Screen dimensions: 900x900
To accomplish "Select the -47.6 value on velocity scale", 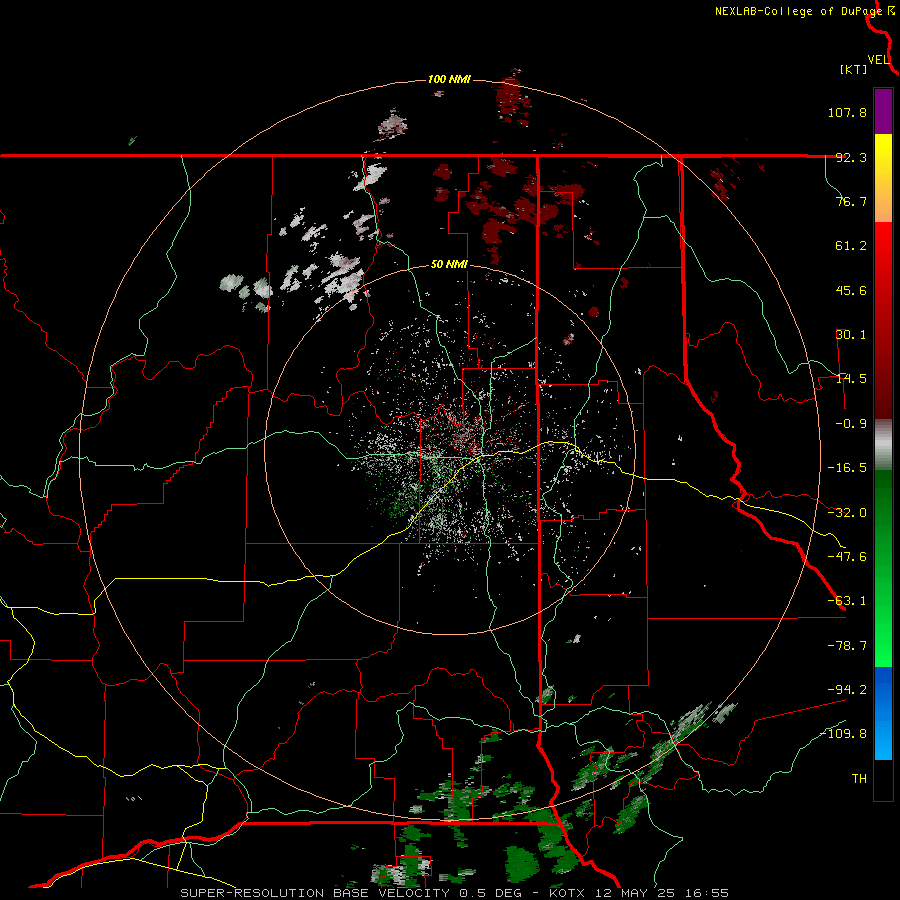I will 847,557.
